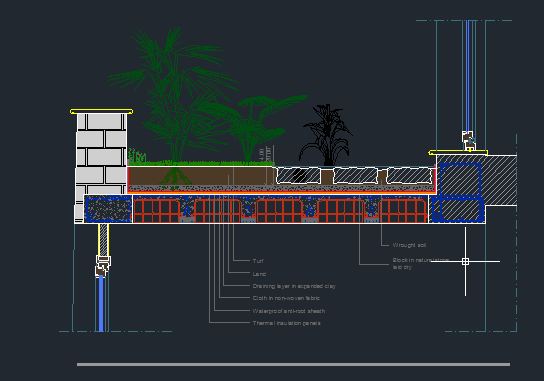Pick the 'Cloth in non-woven fabric' text
Viewport: 544px width, 381px height.
coord(286,298)
